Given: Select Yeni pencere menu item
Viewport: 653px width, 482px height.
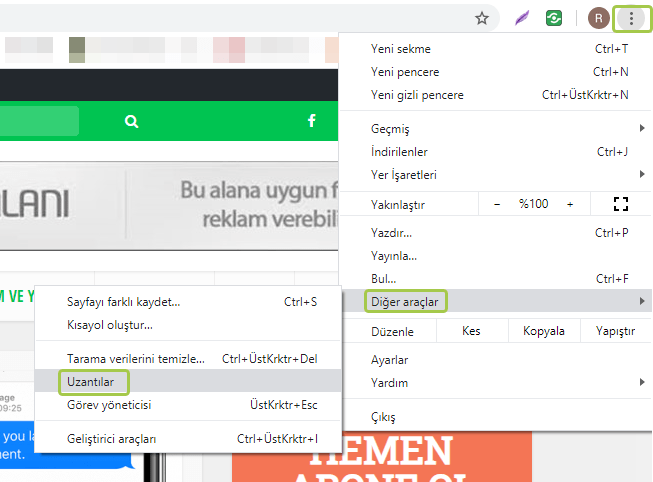Looking at the screenshot, I should coord(496,72).
